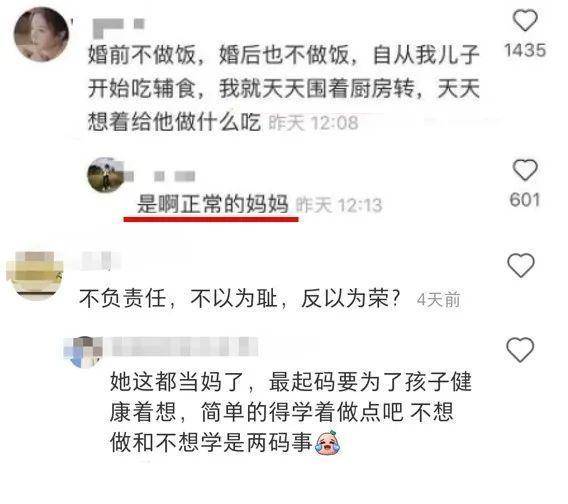Open first commenter's profile avatar

coord(41,34)
